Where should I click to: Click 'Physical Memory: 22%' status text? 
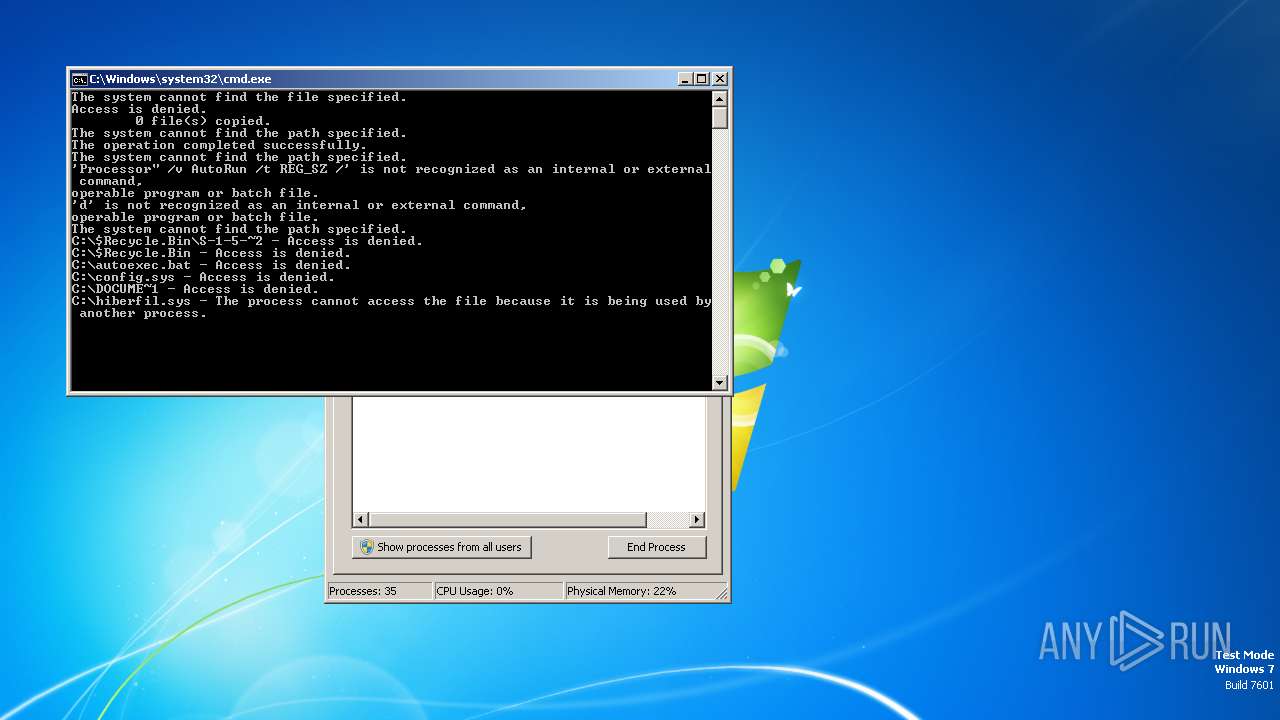click(621, 591)
